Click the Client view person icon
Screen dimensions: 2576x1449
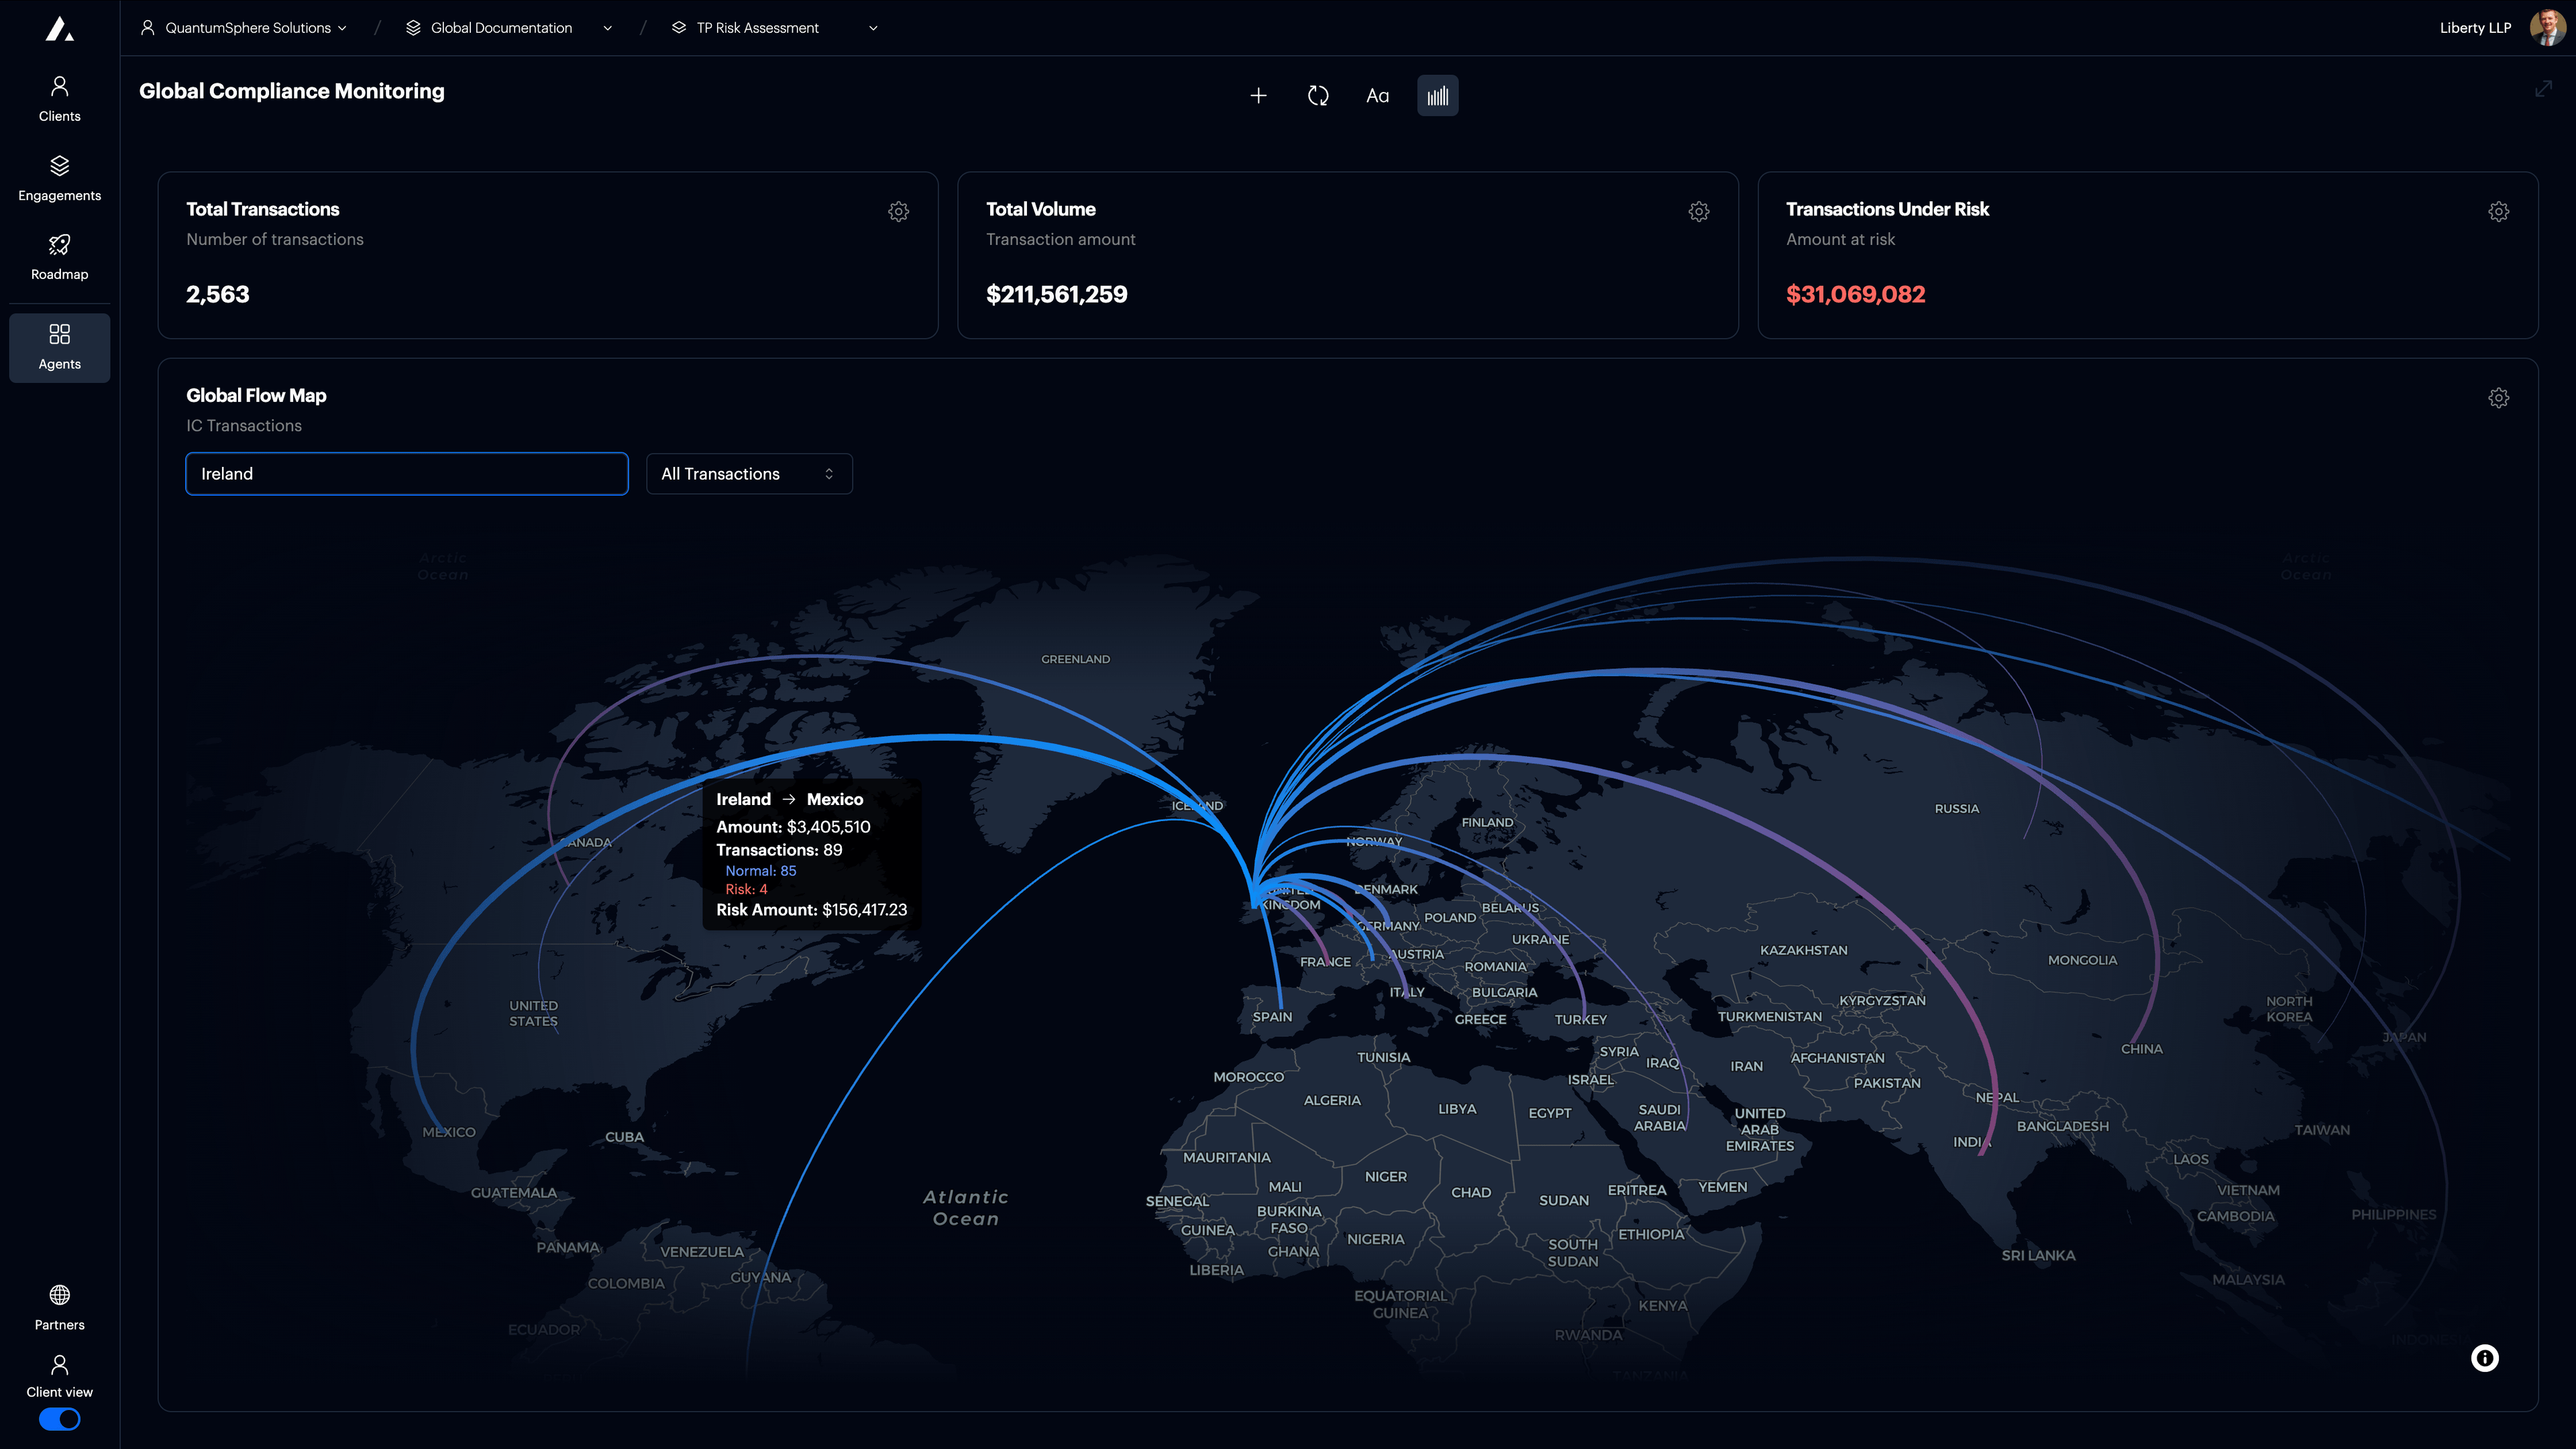pyautogui.click(x=59, y=1365)
